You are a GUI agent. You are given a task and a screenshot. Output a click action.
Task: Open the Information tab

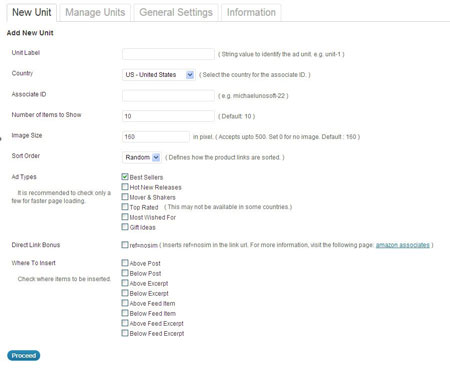(x=251, y=13)
